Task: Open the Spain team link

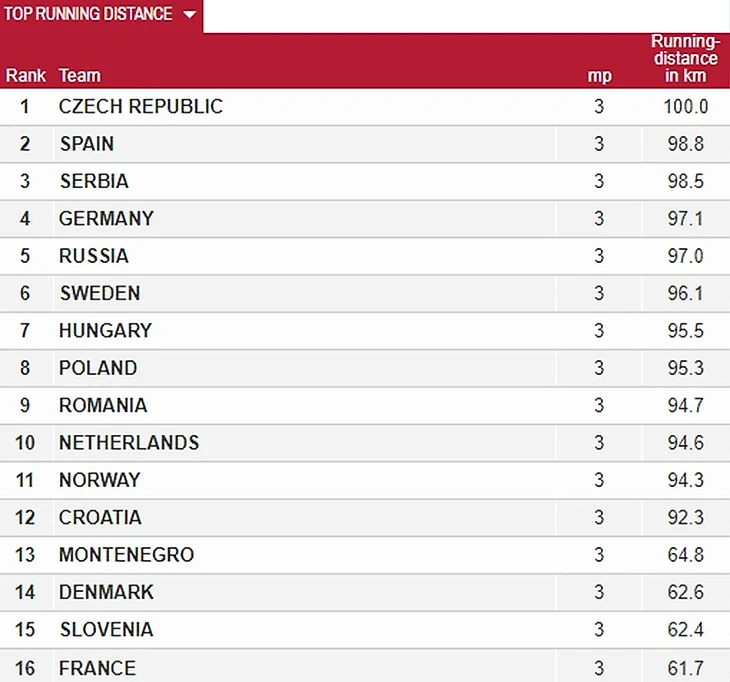Action: tap(87, 144)
